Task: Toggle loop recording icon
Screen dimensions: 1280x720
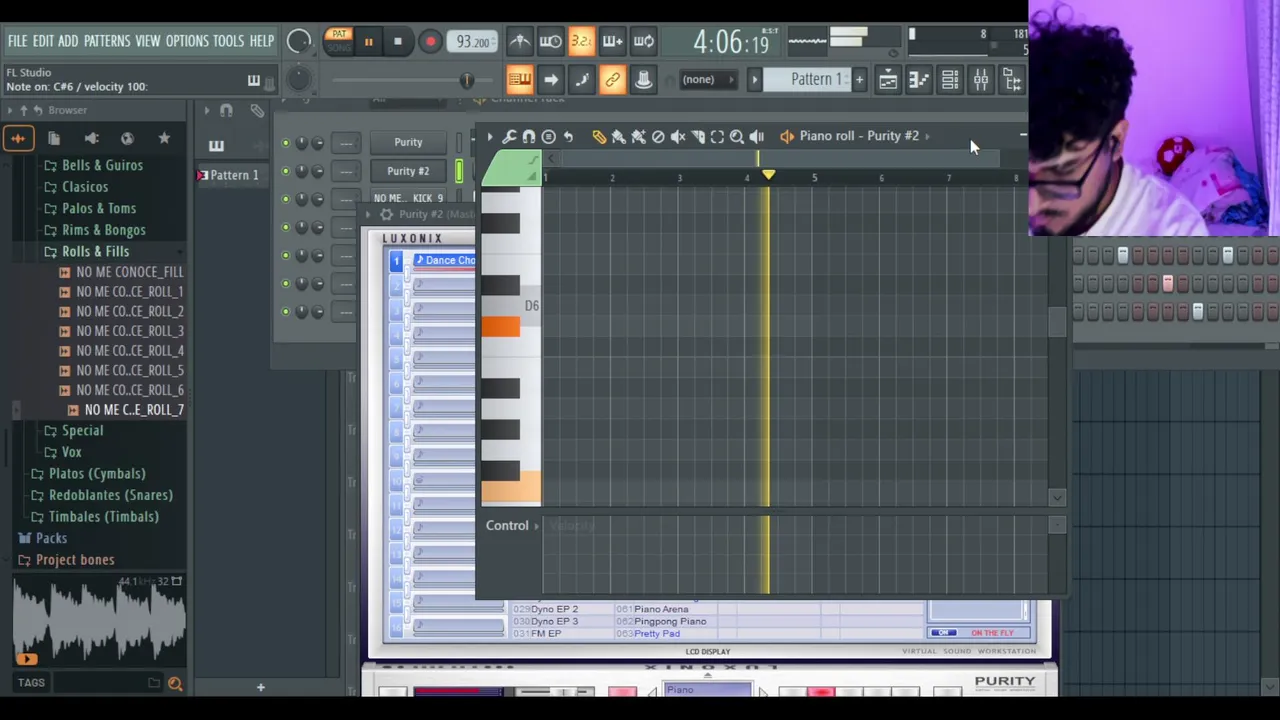Action: pyautogui.click(x=643, y=41)
